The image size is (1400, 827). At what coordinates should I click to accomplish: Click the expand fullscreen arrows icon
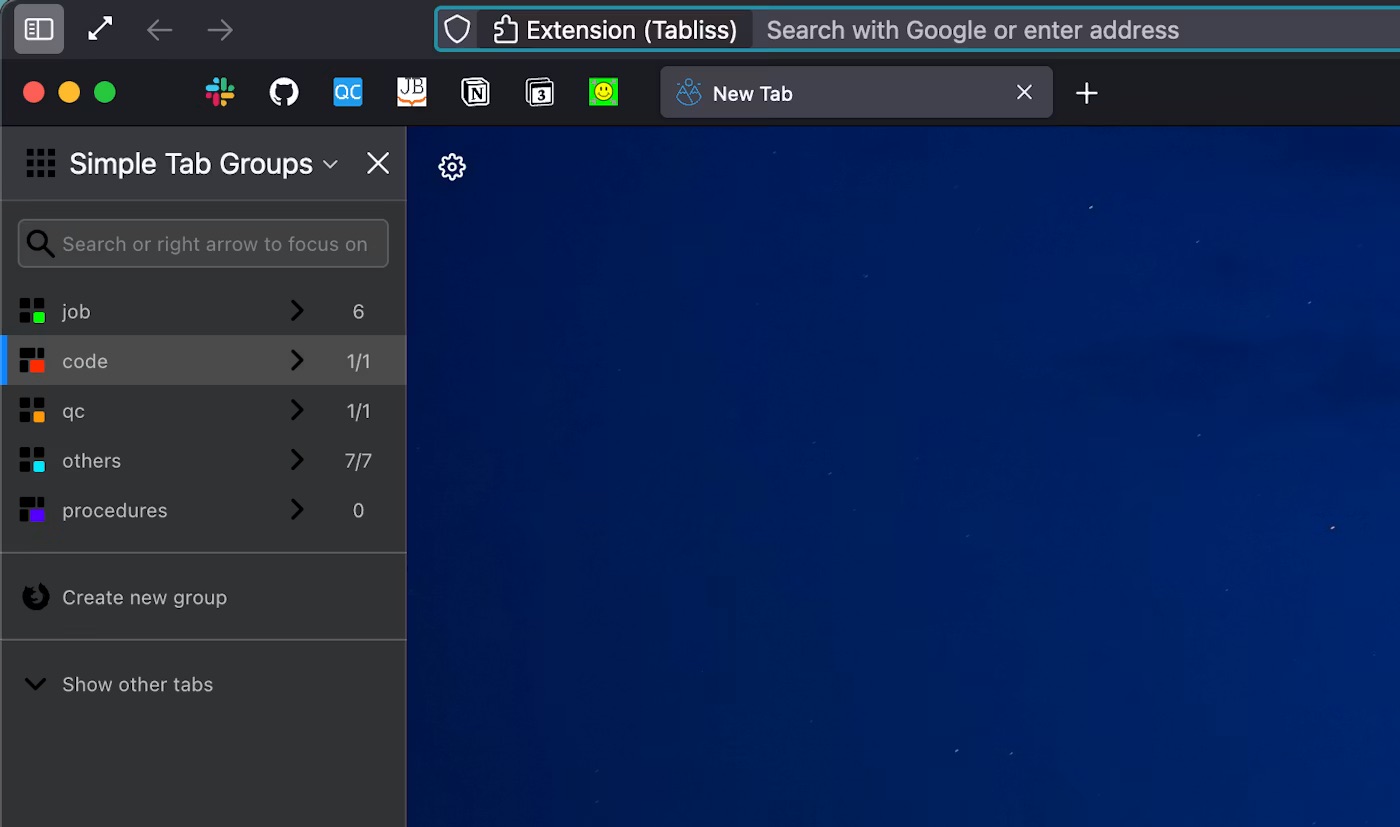[x=100, y=29]
